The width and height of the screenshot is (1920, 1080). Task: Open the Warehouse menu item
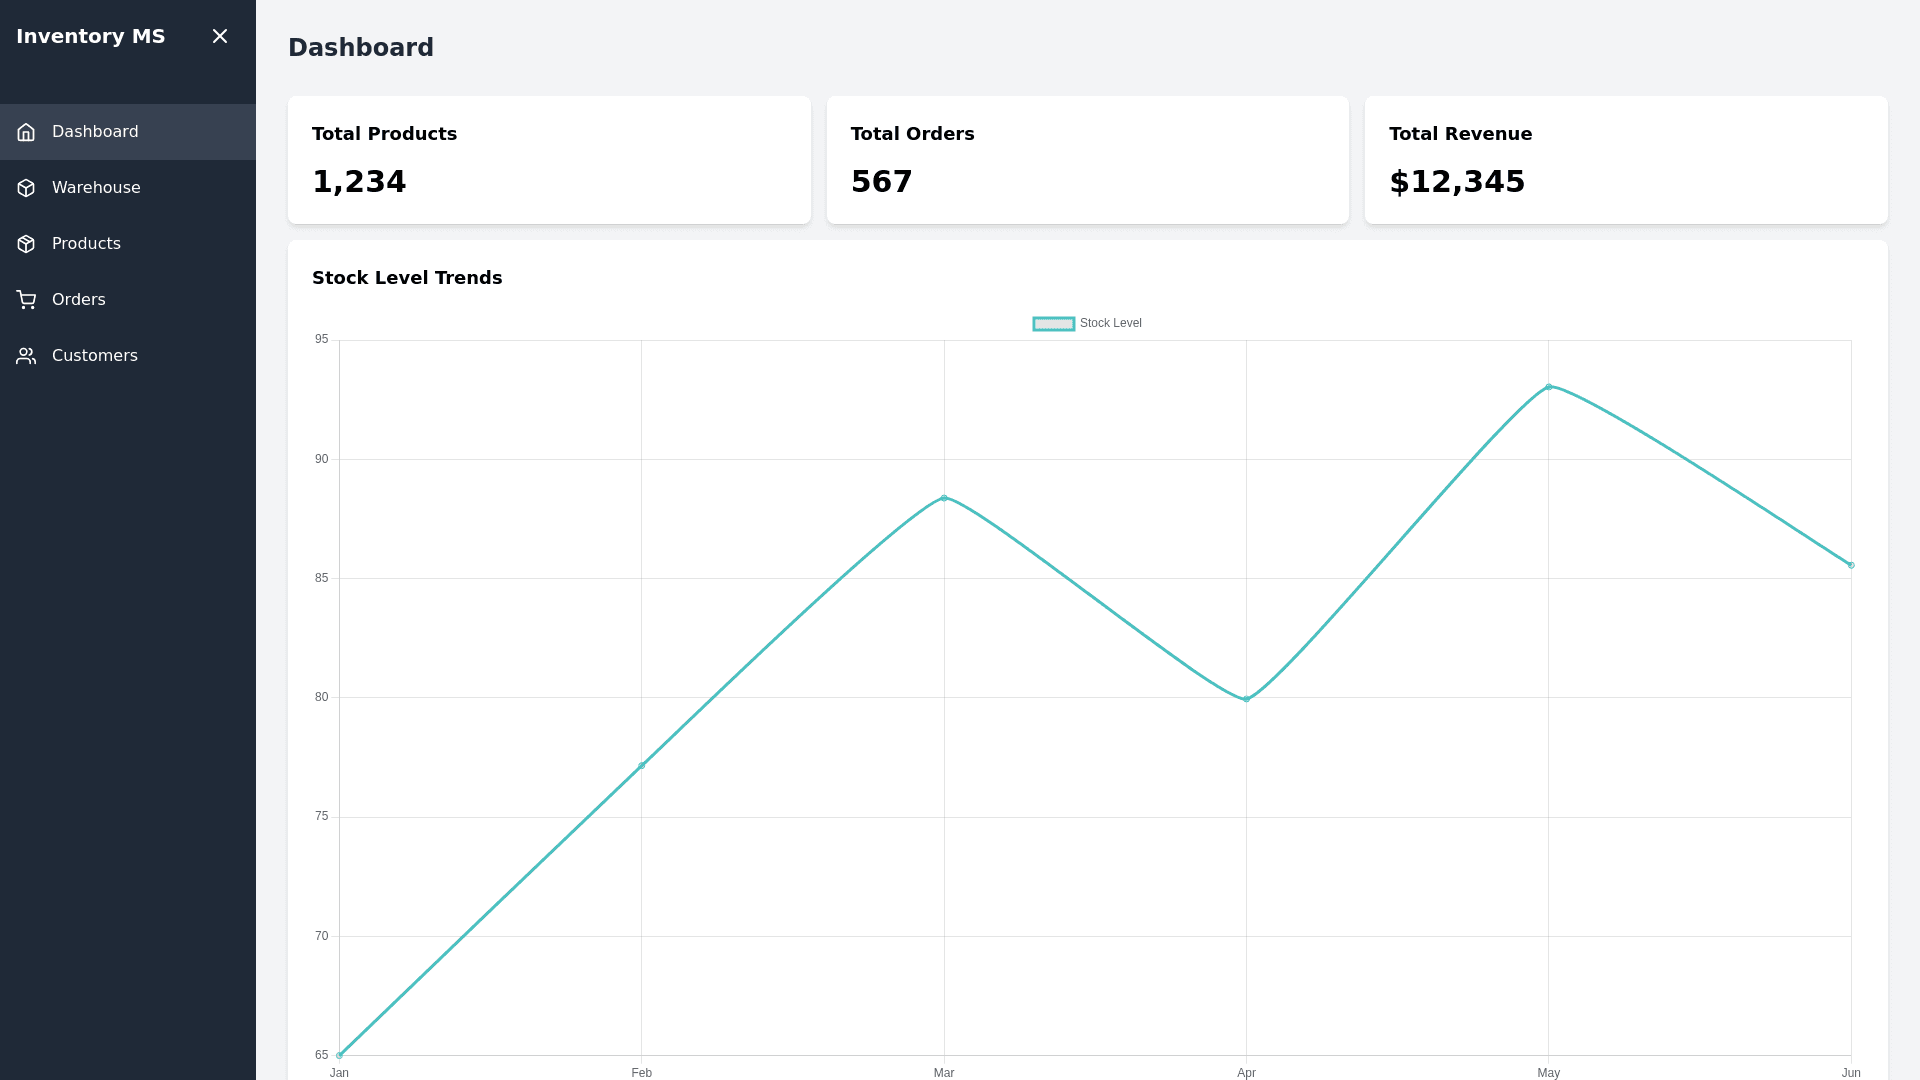point(96,188)
